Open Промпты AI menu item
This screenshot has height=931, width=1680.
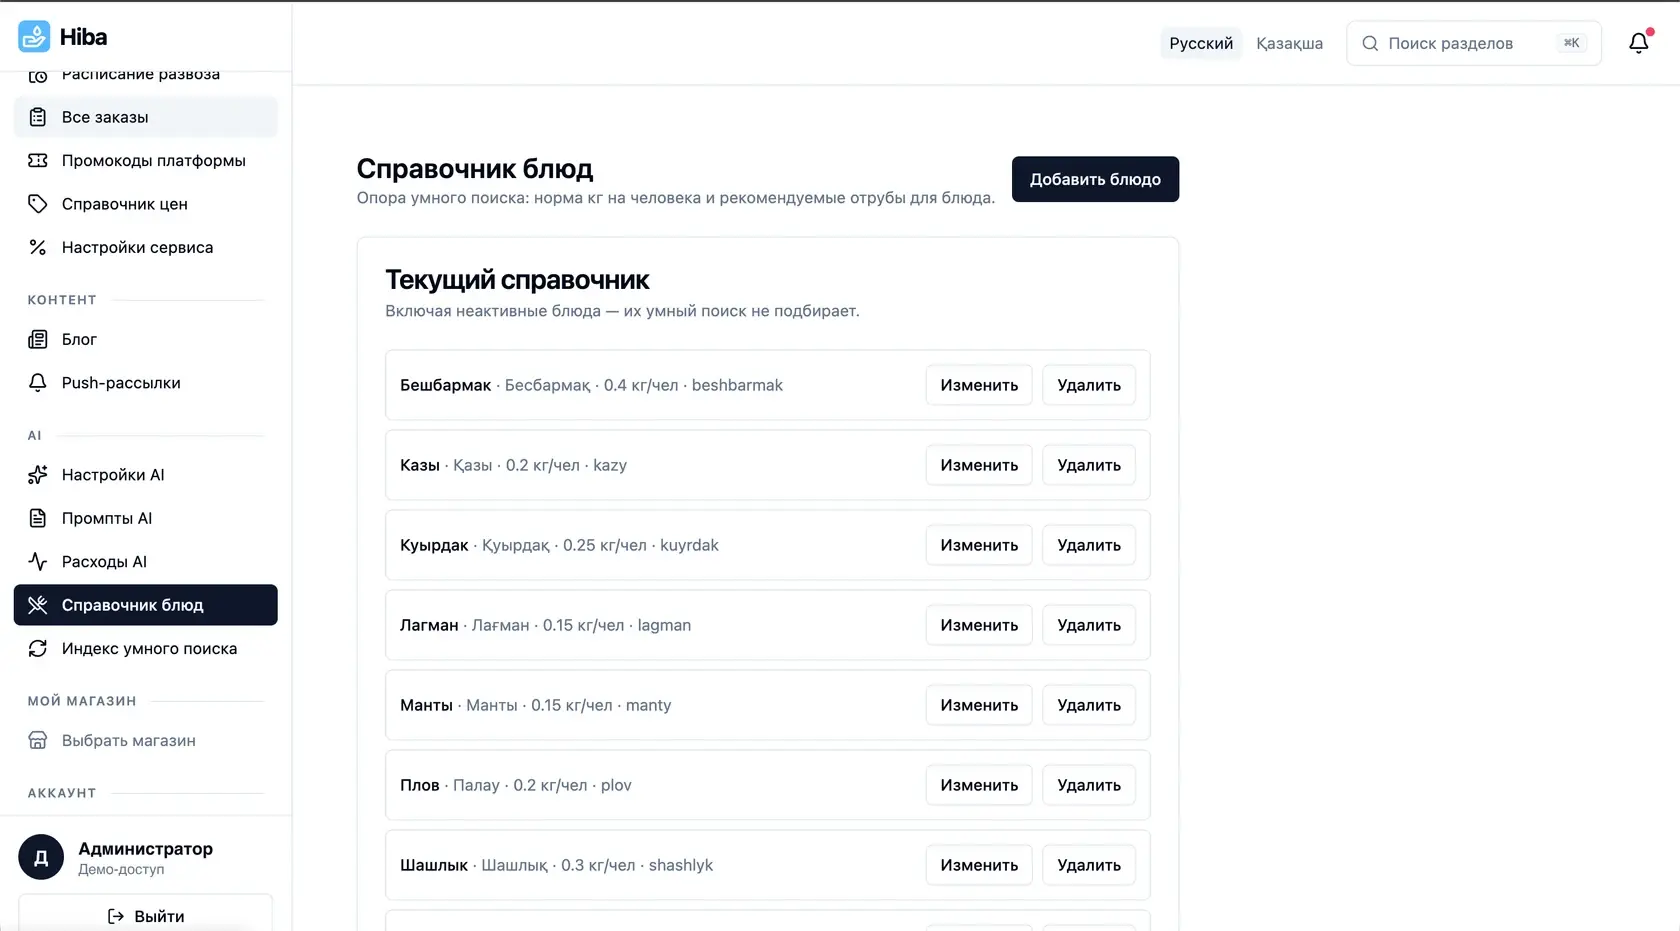[146, 518]
